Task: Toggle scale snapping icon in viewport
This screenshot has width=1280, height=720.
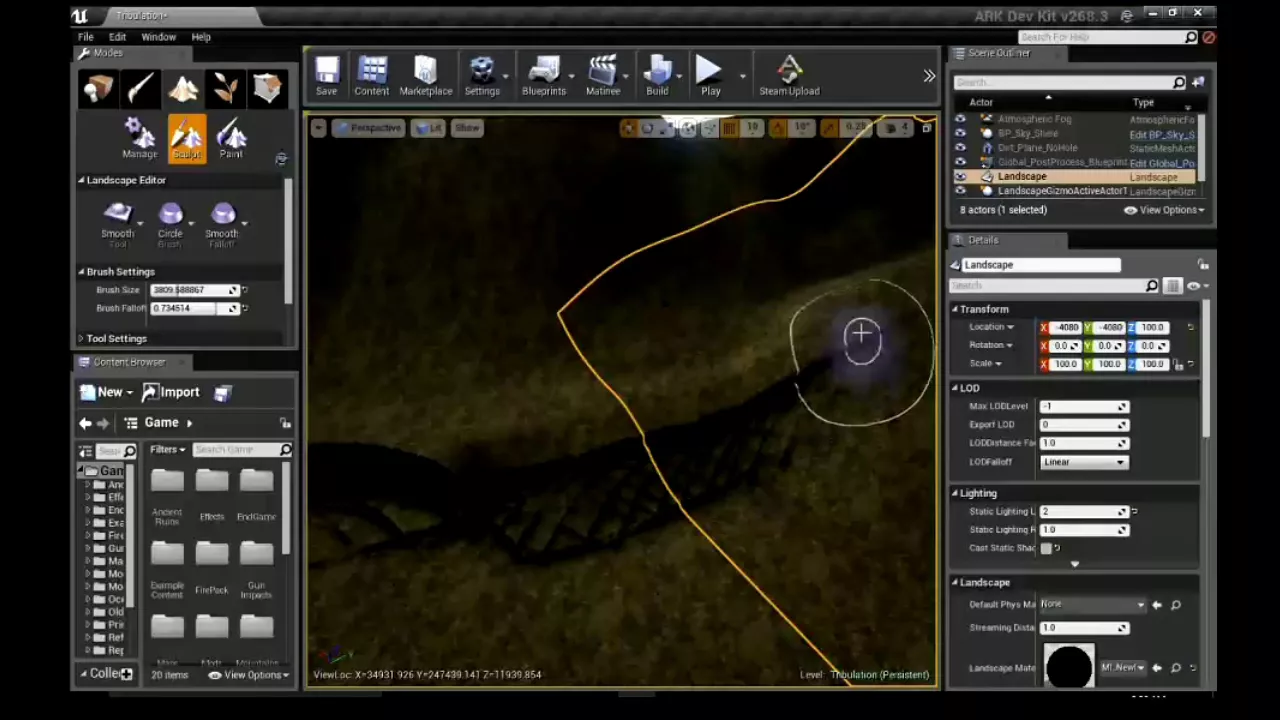Action: 830,128
